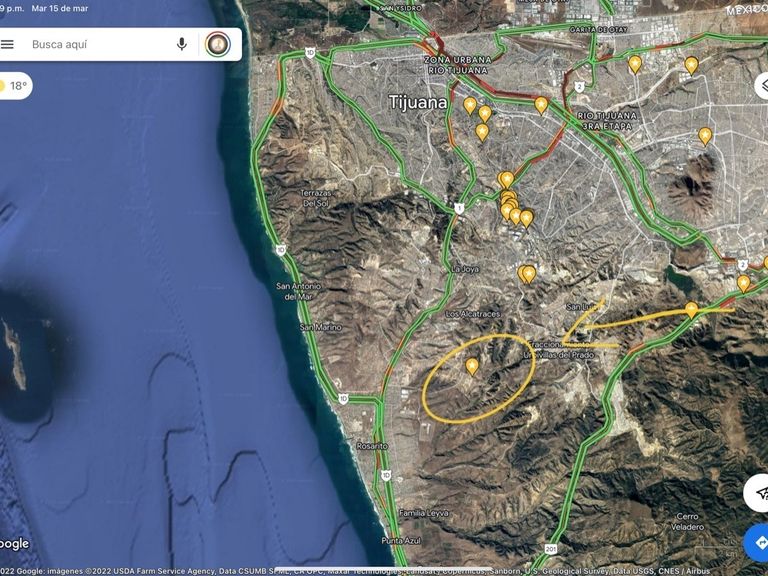Viewport: 768px width, 576px height.
Task: Tap the my location arrow button
Action: 758,493
